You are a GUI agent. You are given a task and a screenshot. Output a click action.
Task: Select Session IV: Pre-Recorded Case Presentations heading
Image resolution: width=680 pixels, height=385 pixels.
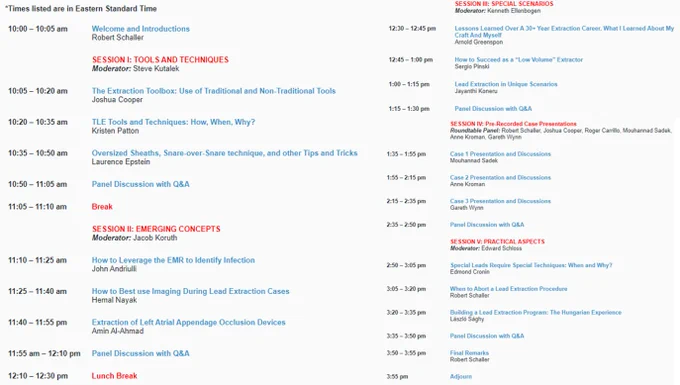(x=513, y=124)
